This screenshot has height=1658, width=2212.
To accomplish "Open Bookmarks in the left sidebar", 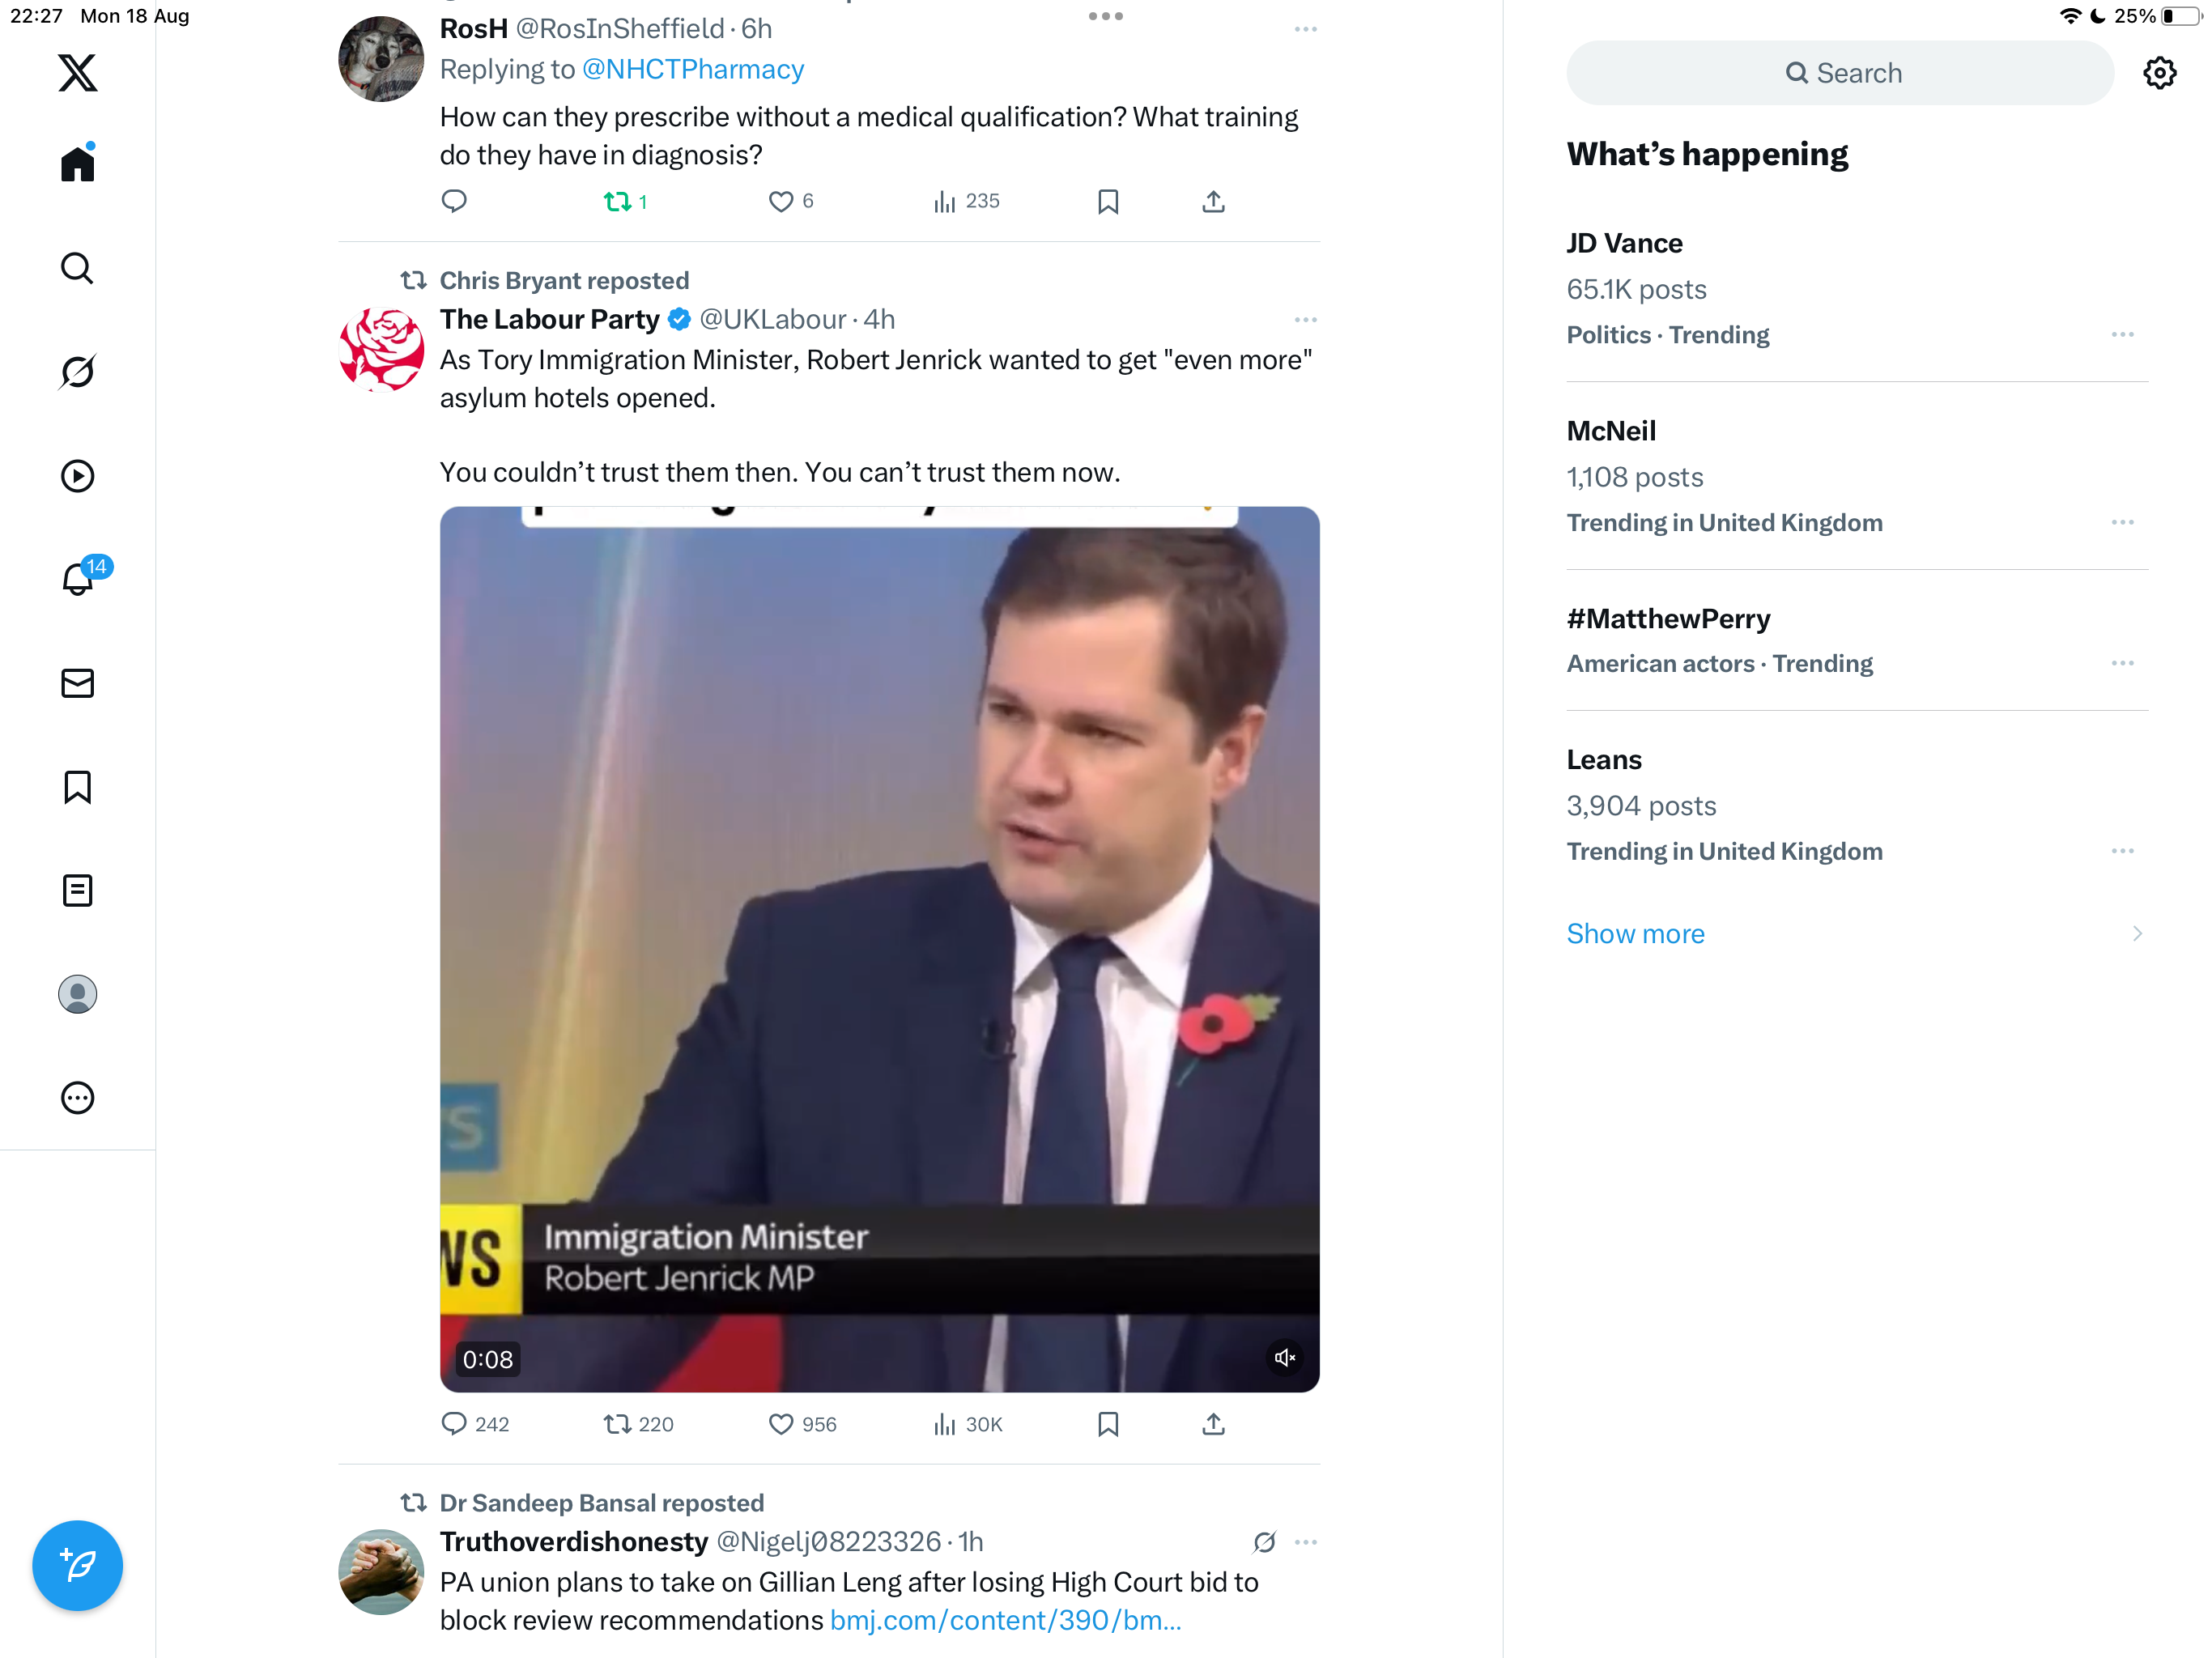I will (x=77, y=787).
